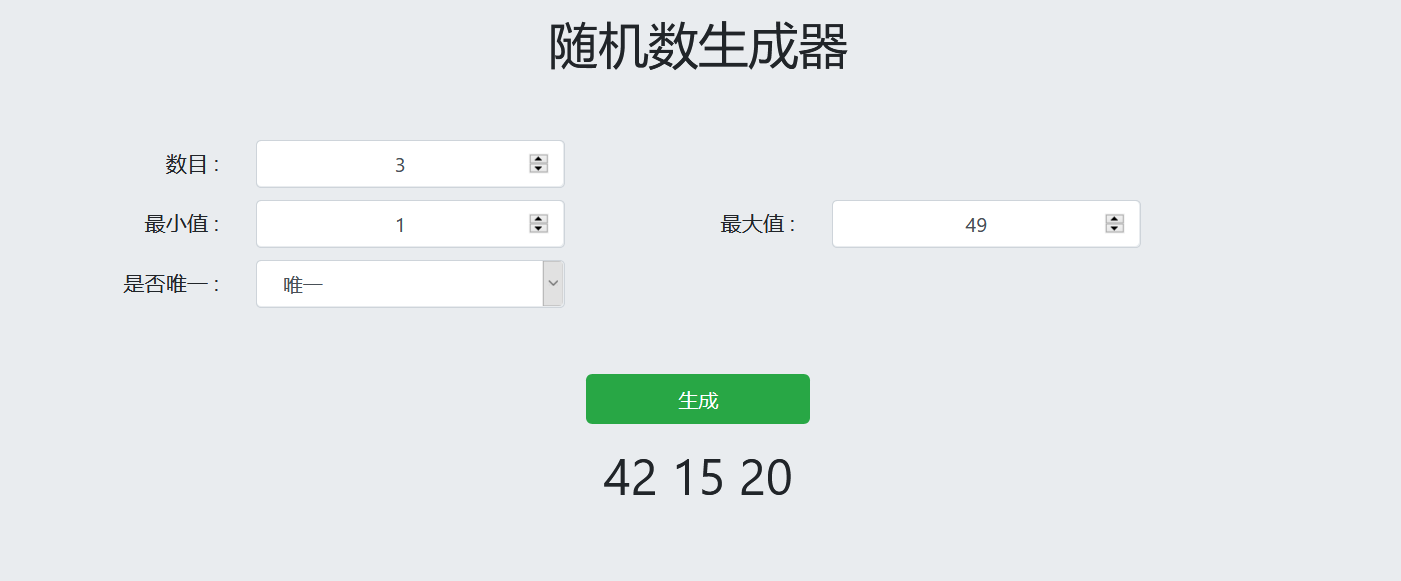The height and width of the screenshot is (581, 1401).
Task: Click the 最小值 number input
Action: pyautogui.click(x=400, y=223)
